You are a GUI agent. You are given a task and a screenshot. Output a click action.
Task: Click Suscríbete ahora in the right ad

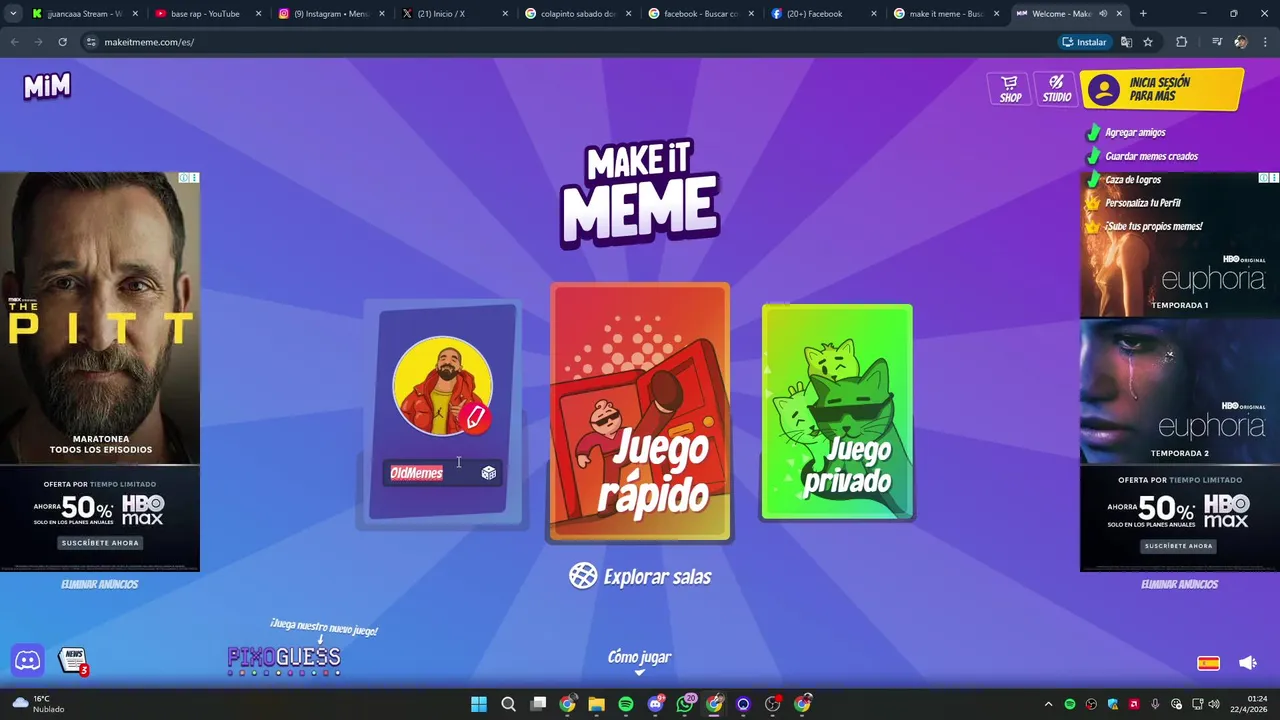coord(1178,546)
